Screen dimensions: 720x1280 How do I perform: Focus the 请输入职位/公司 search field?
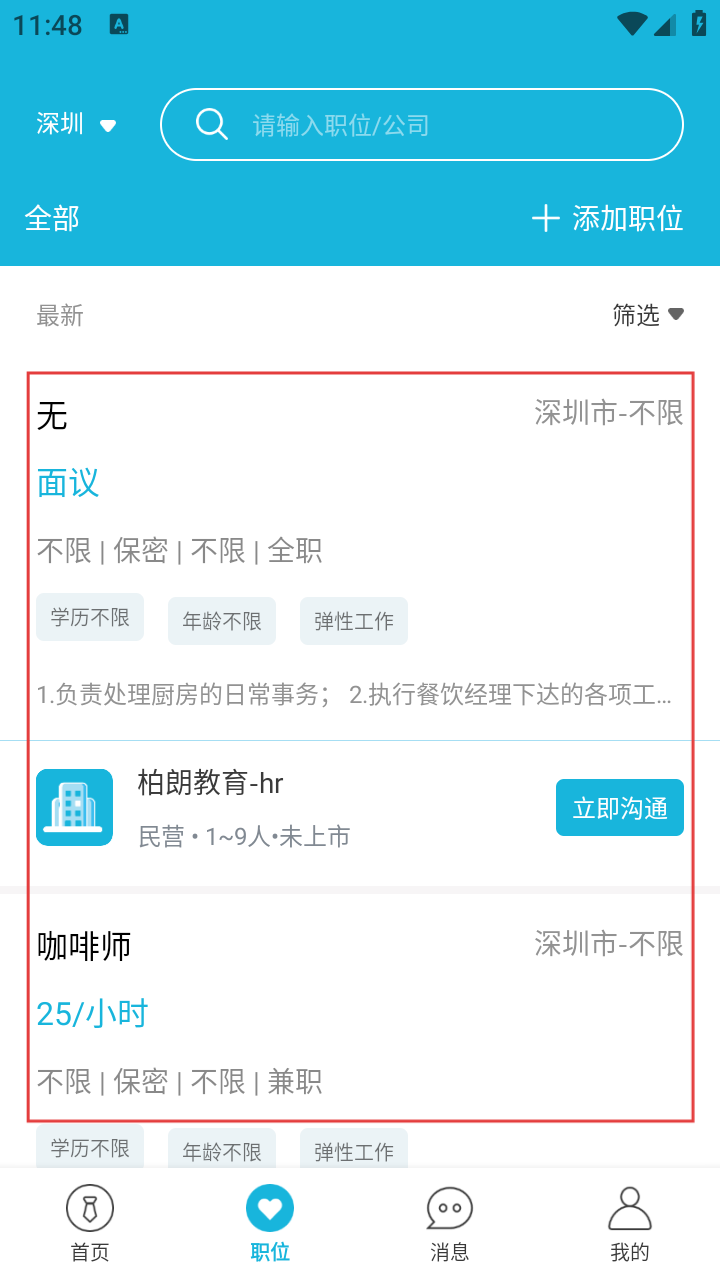(440, 125)
